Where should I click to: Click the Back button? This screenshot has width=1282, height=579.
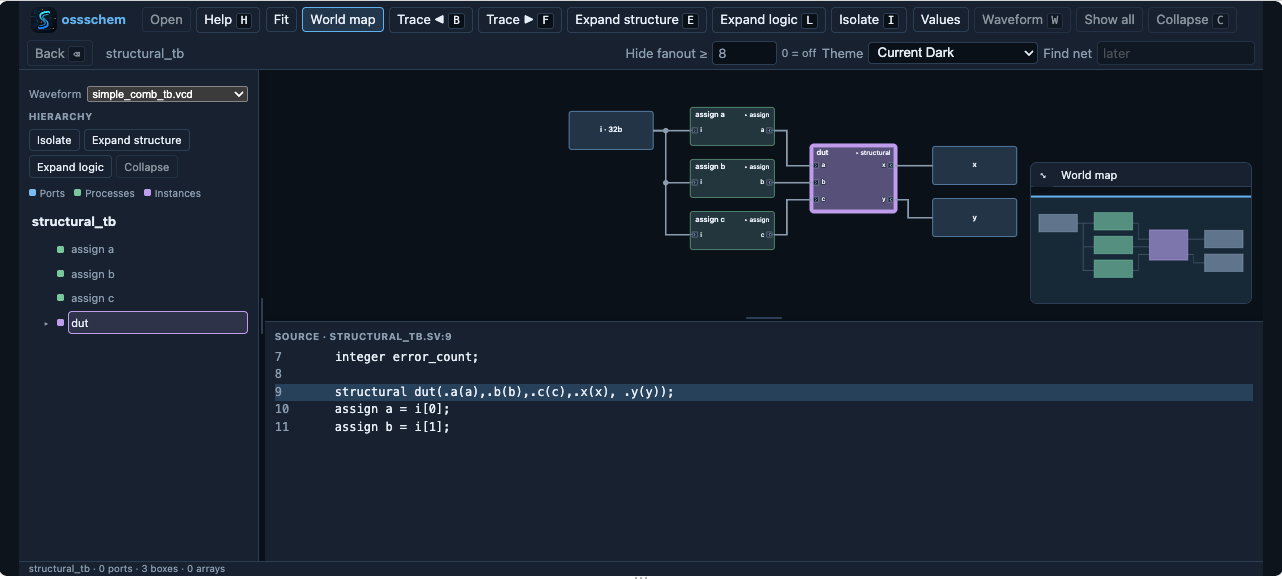click(x=60, y=53)
